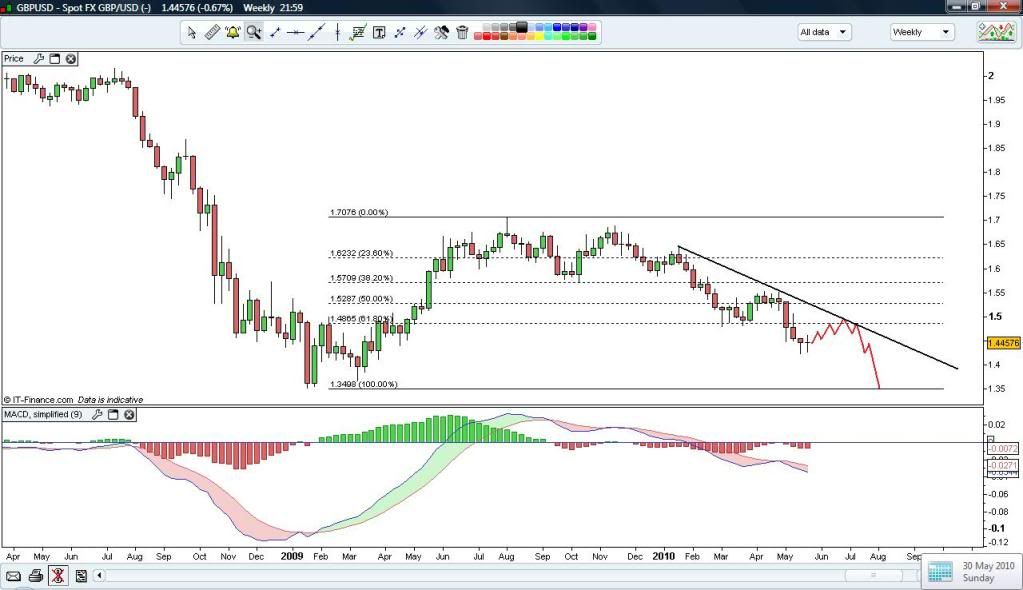Detach the MACD panel window icon
The height and width of the screenshot is (590, 1023).
114,414
